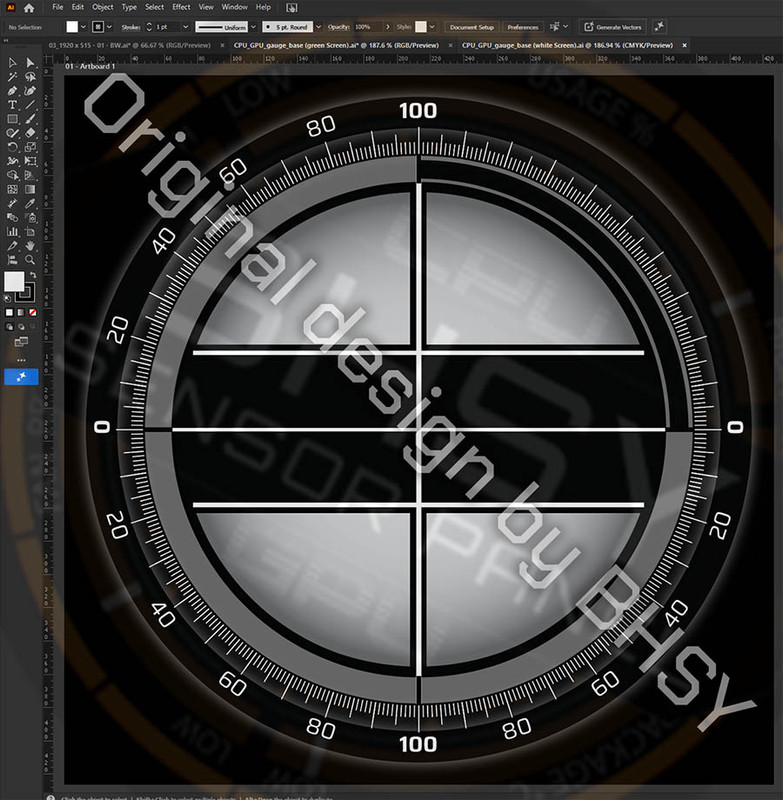Open align selection options dropdown
Image resolution: width=783 pixels, height=800 pixels.
[x=566, y=27]
